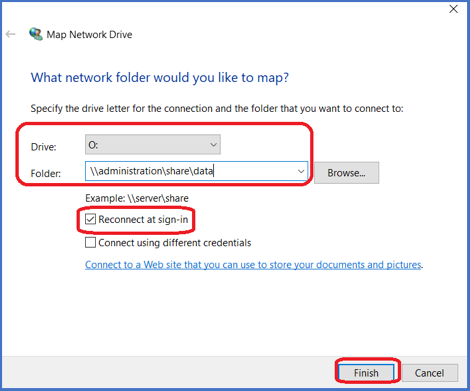Open the Drive letter dropdown
The height and width of the screenshot is (391, 470).
pos(153,145)
